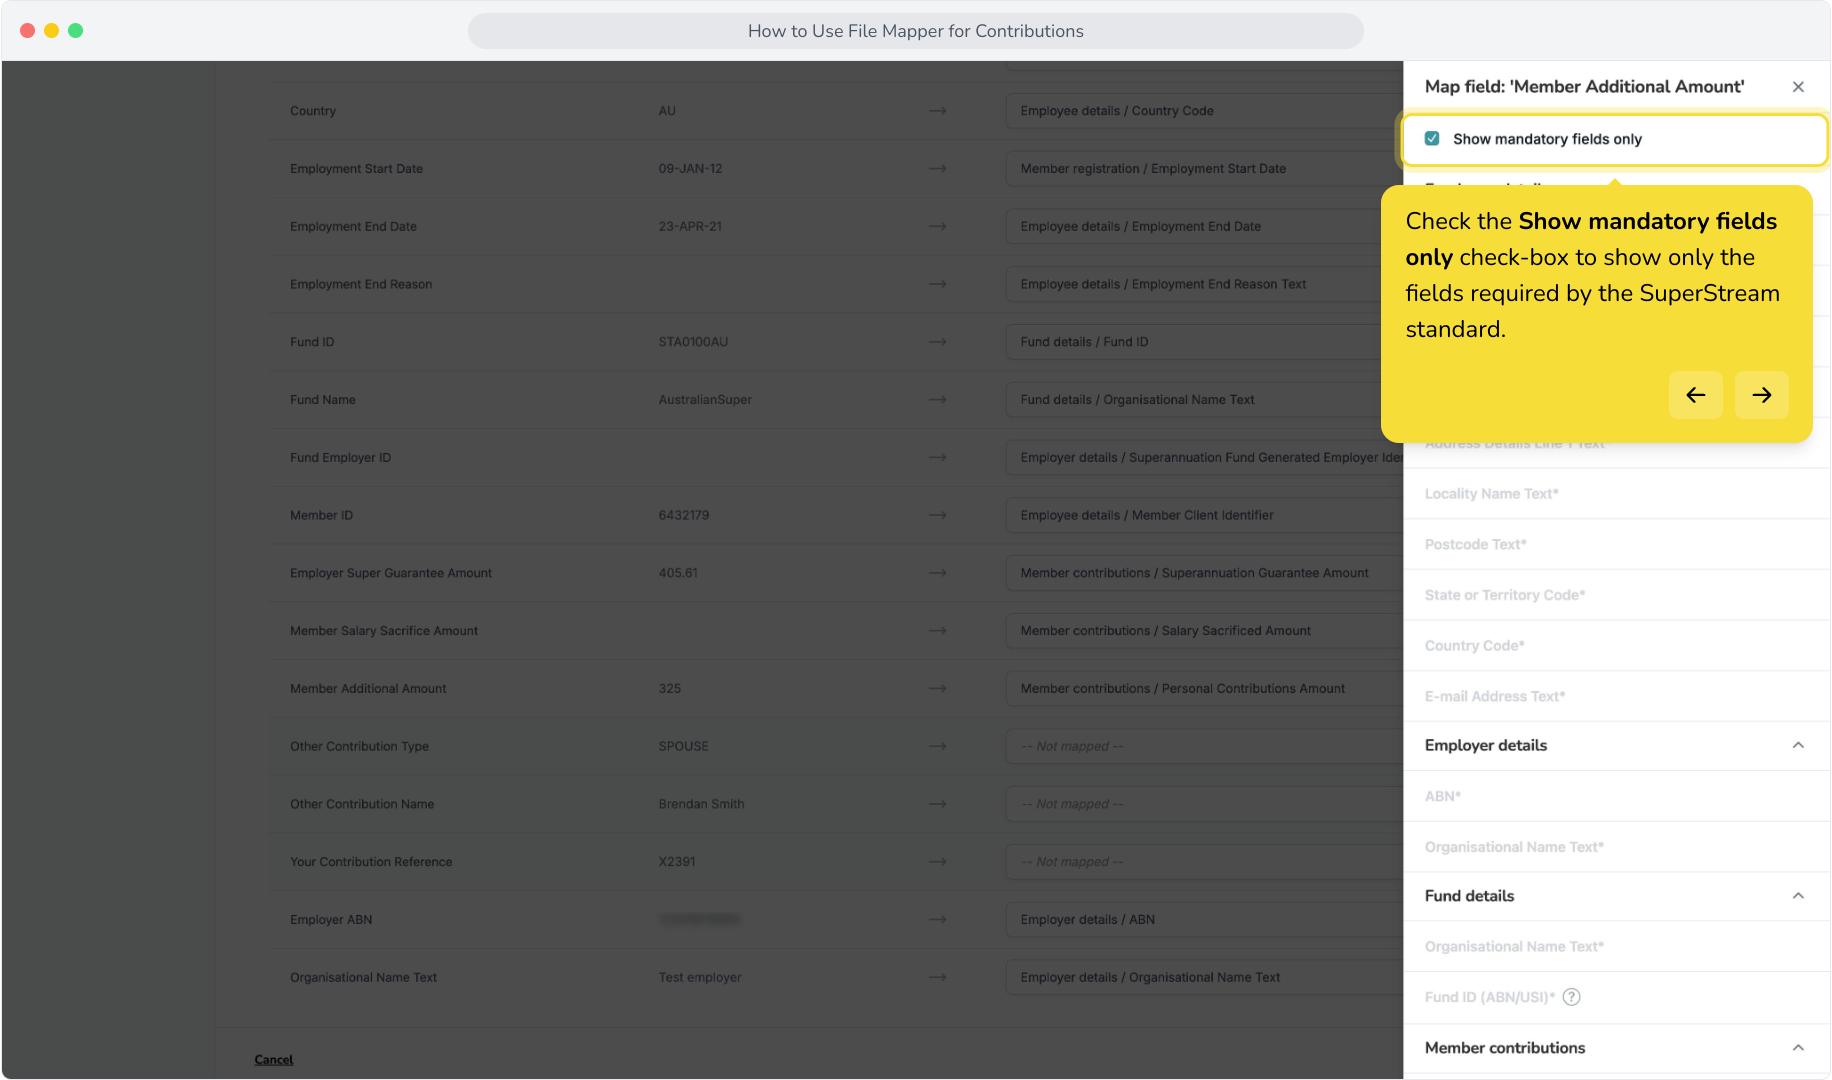Click sample value Test employer

click(x=700, y=978)
